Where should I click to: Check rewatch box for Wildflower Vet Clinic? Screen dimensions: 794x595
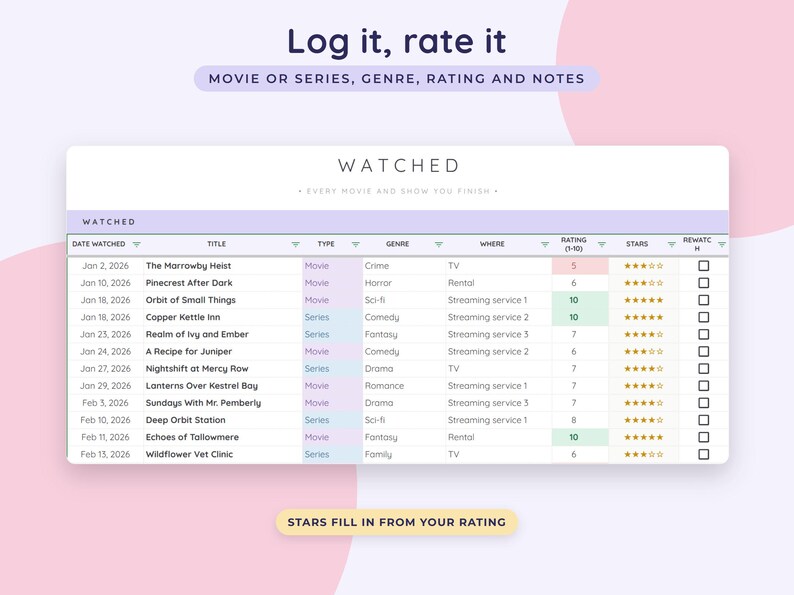click(703, 454)
